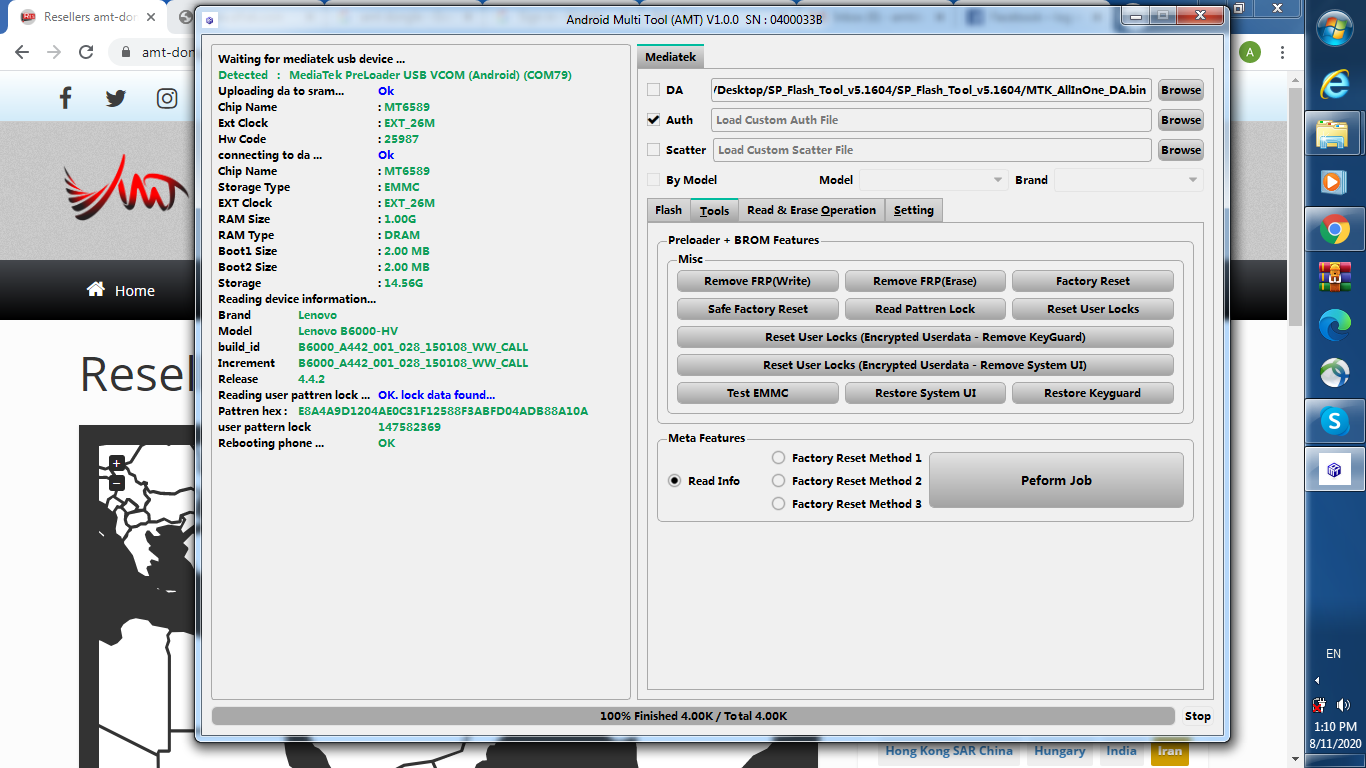Click the AMT window title bar icon
1366x768 pixels.
click(209, 20)
